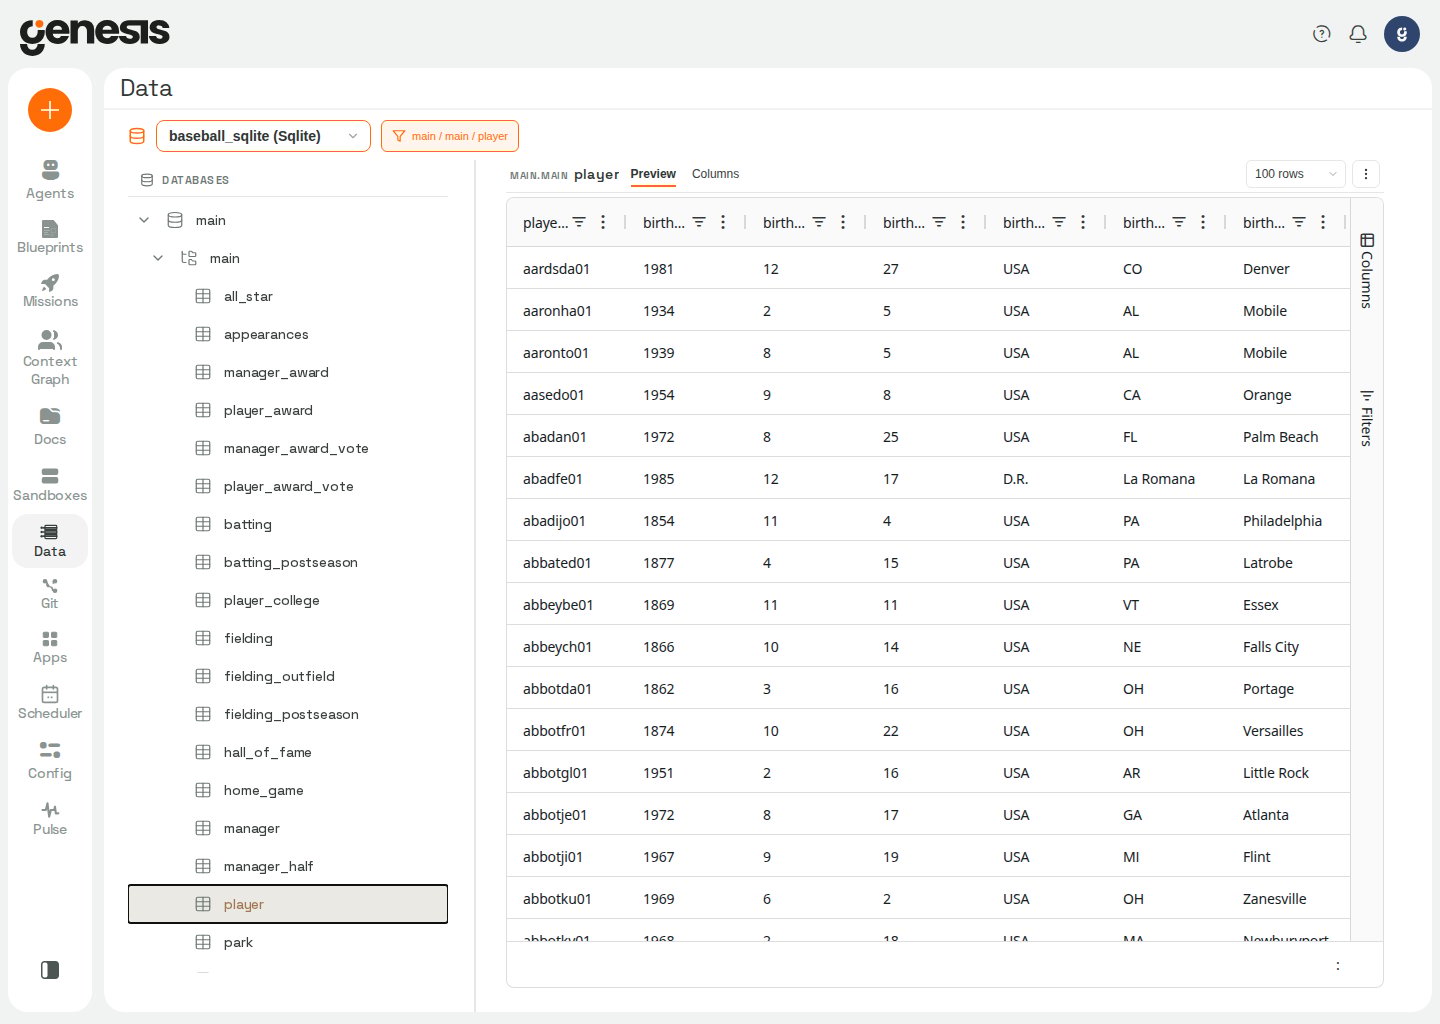
Task: Open the Agents section
Action: (x=50, y=180)
